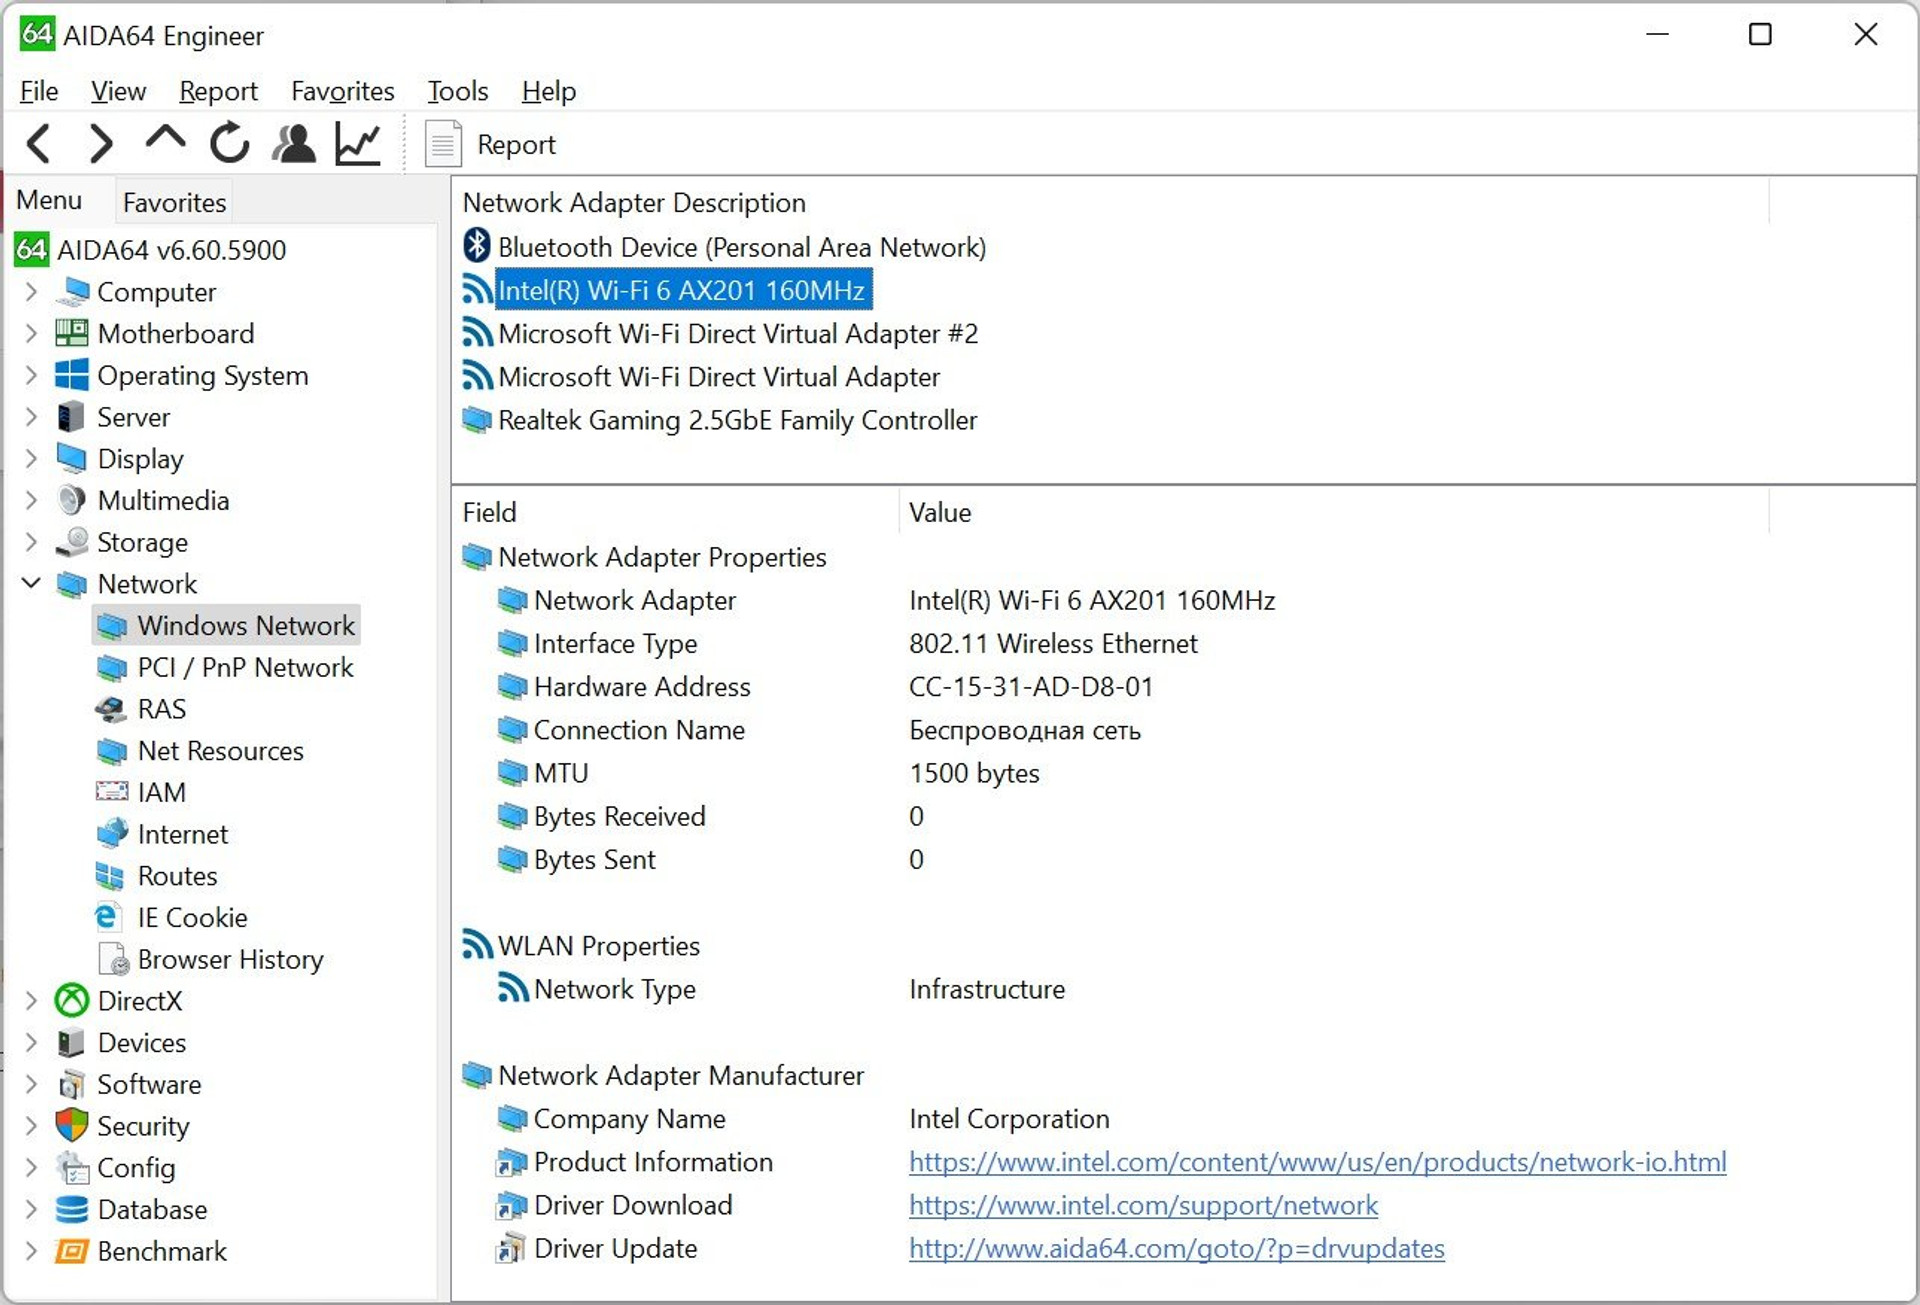This screenshot has height=1305, width=1920.
Task: Open the Tools menu
Action: 457,91
